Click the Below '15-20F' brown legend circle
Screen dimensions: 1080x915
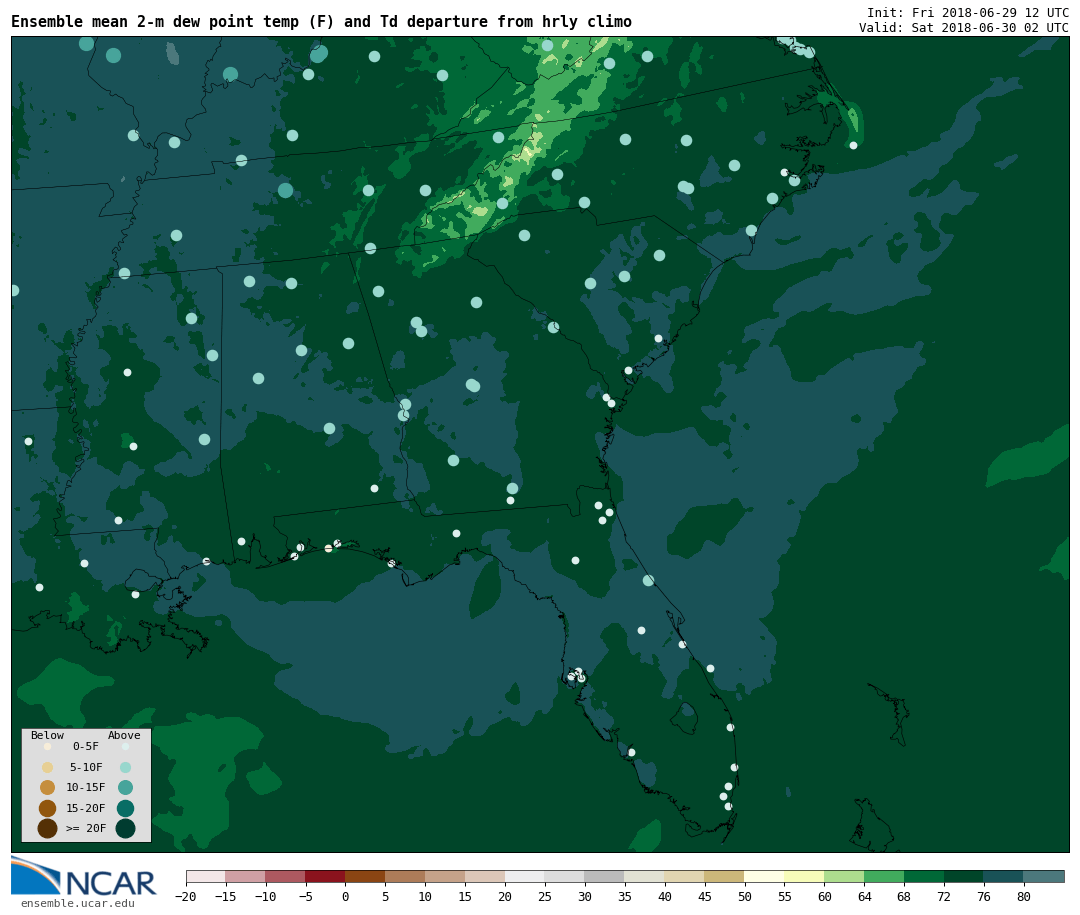coord(47,808)
